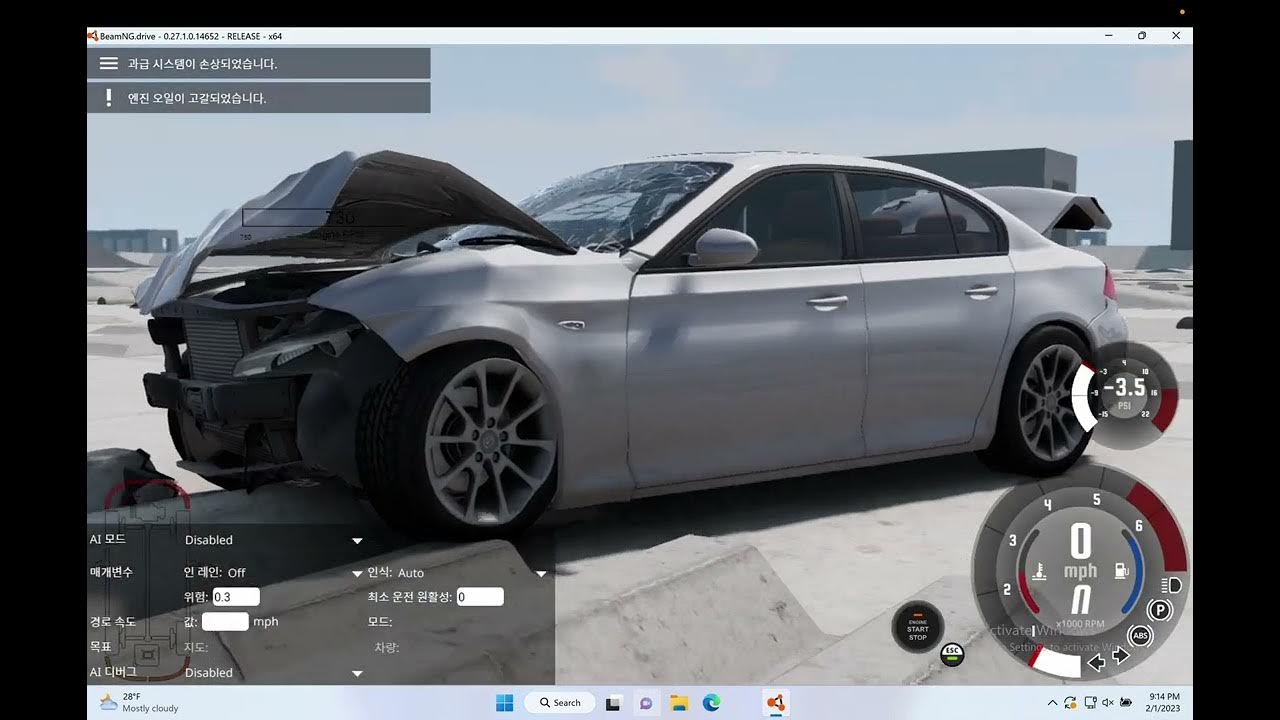Click the BeamNG.drive taskbar icon
Image resolution: width=1280 pixels, height=720 pixels.
[x=775, y=703]
